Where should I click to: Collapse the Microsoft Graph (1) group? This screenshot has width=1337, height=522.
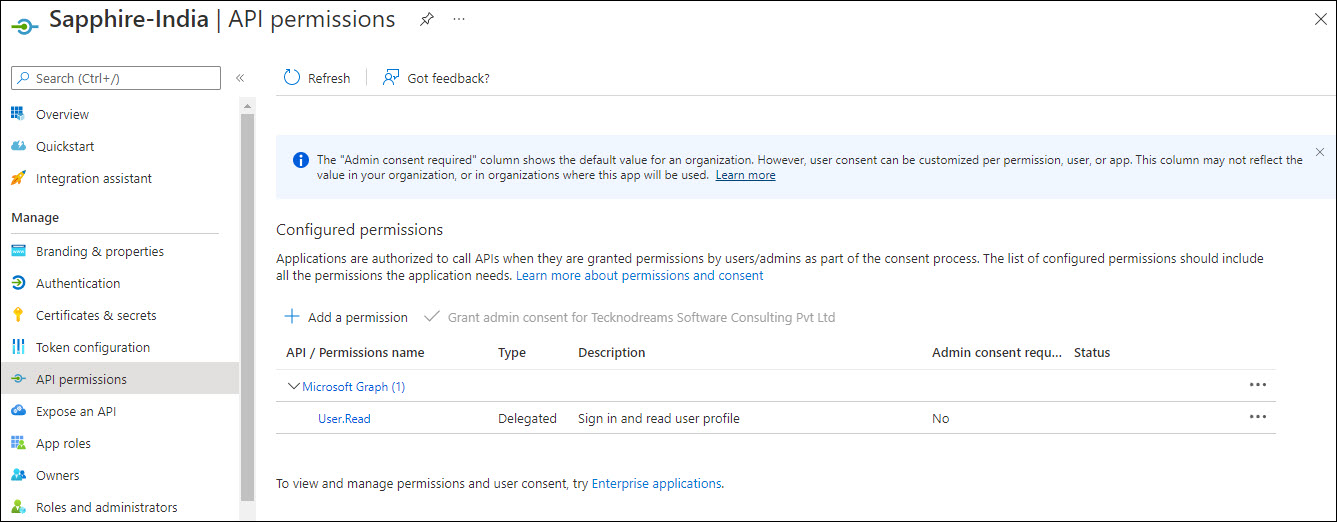click(x=294, y=386)
